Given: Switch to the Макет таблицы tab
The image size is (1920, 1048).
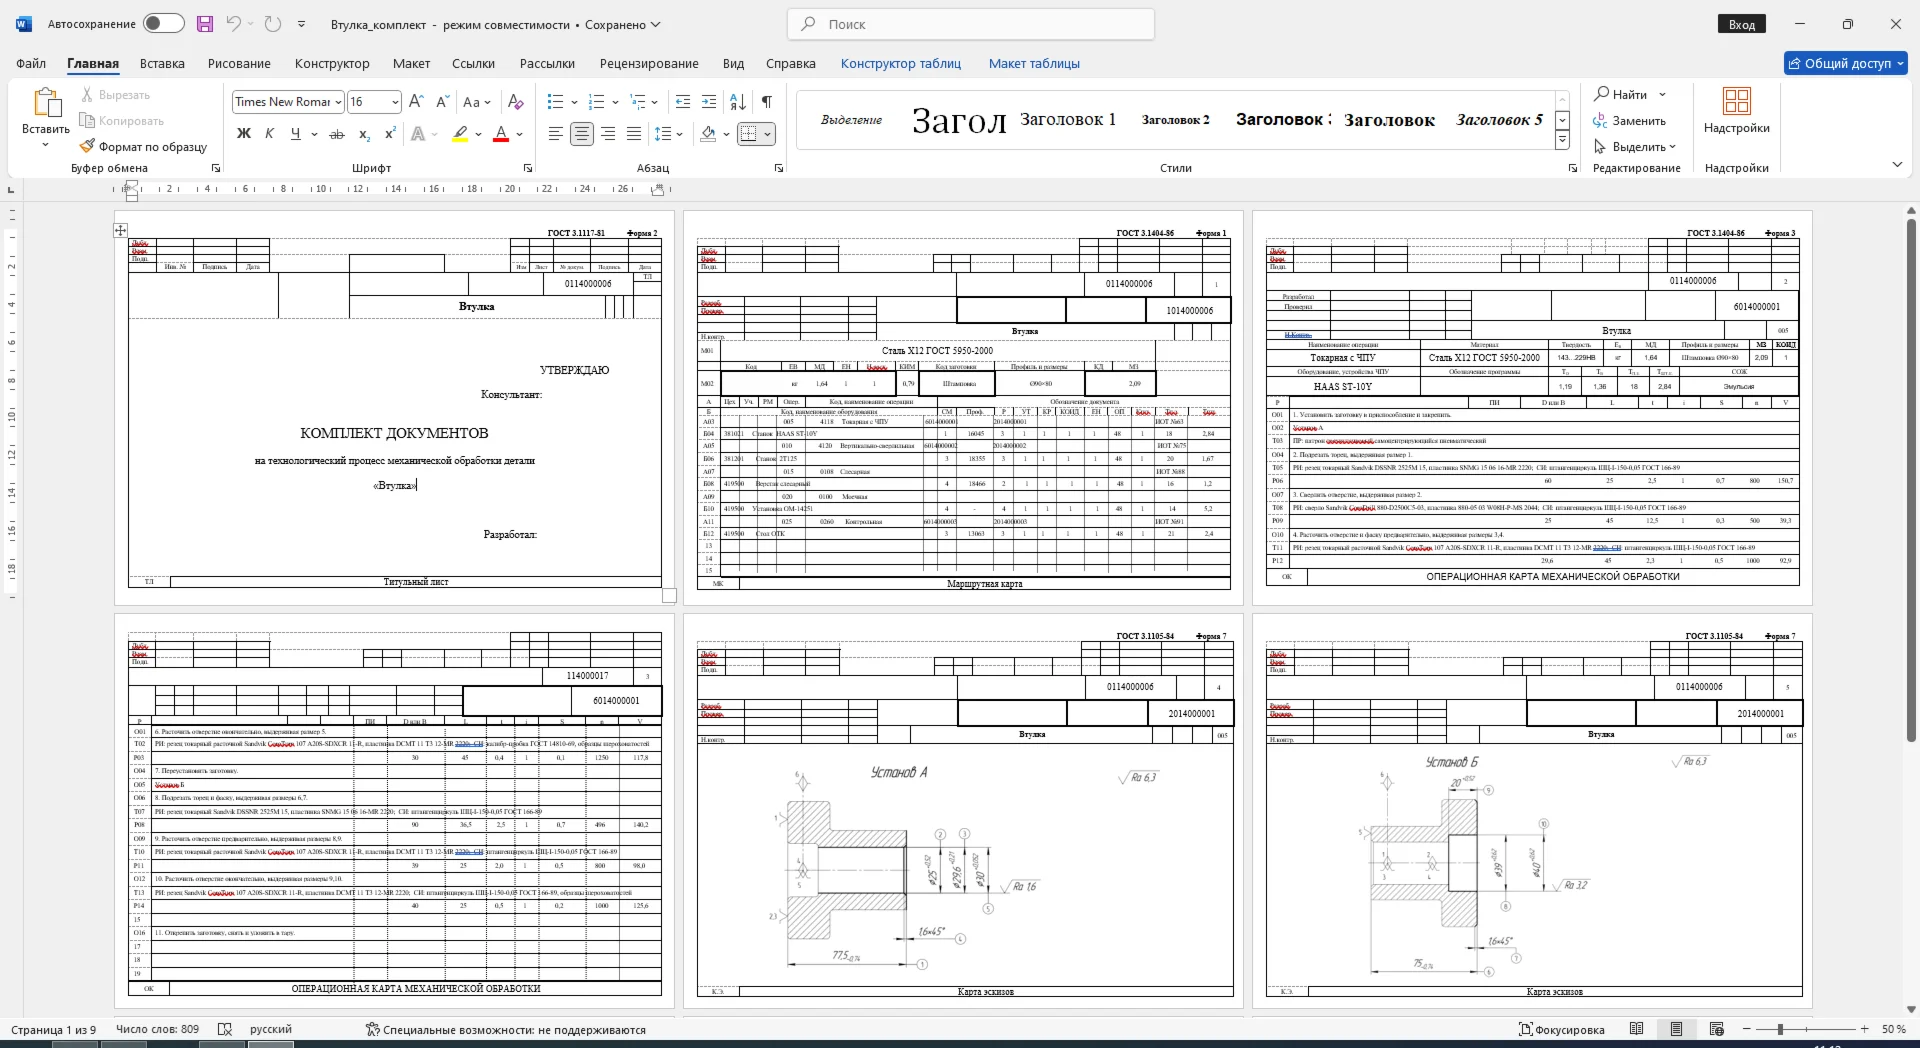Looking at the screenshot, I should [1034, 63].
